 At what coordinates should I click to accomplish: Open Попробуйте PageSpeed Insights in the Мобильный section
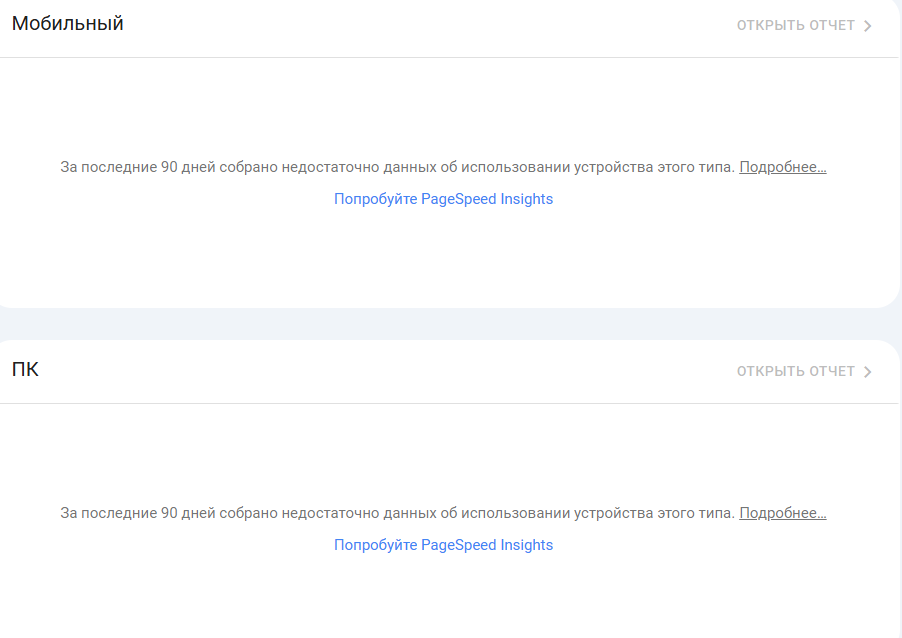(x=444, y=199)
